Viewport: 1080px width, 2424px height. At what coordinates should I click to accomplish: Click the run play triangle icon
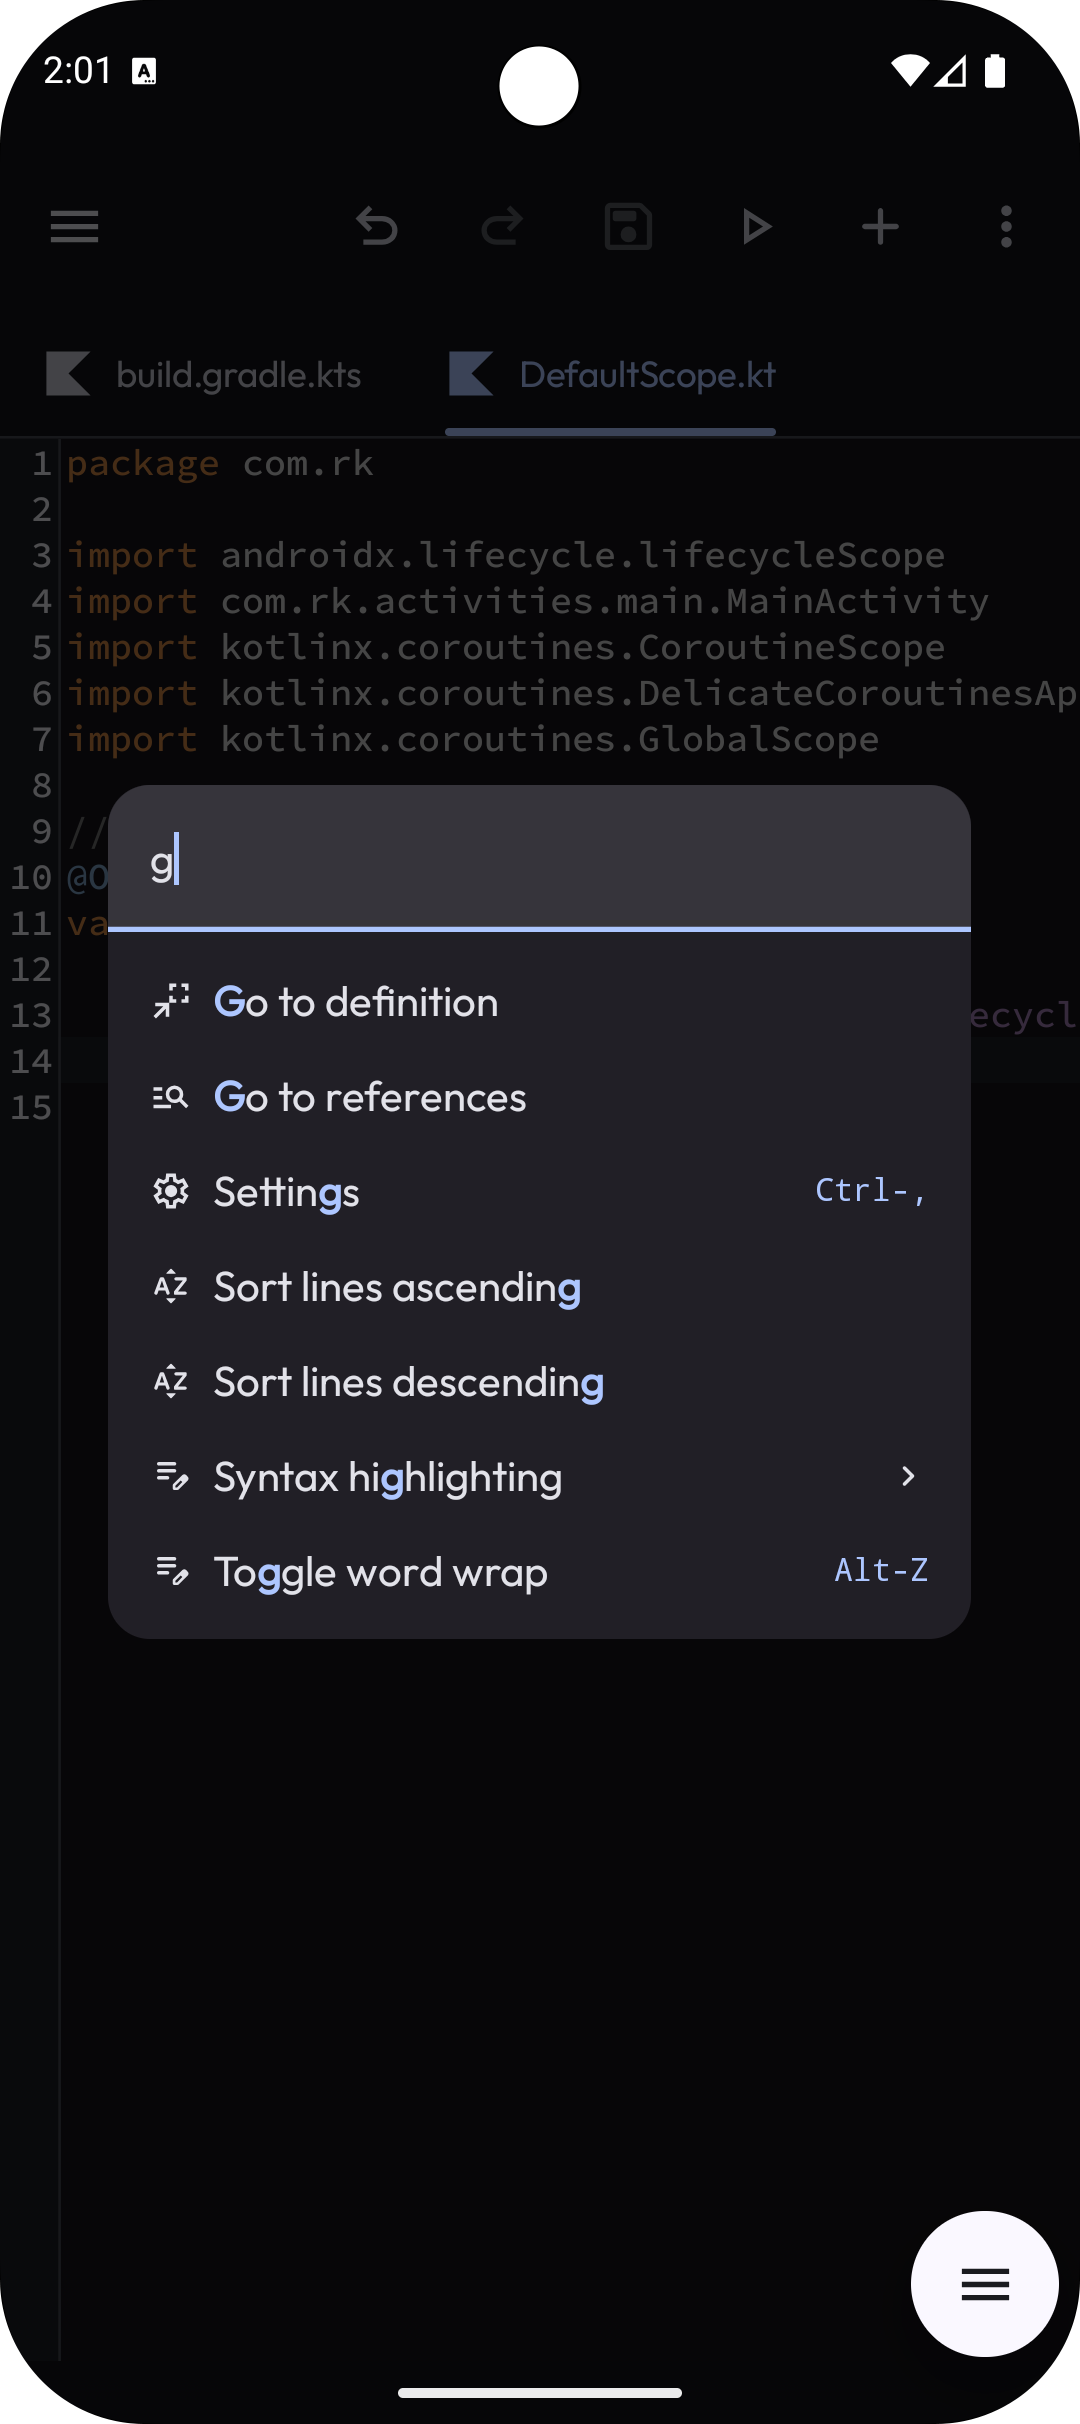pos(756,227)
